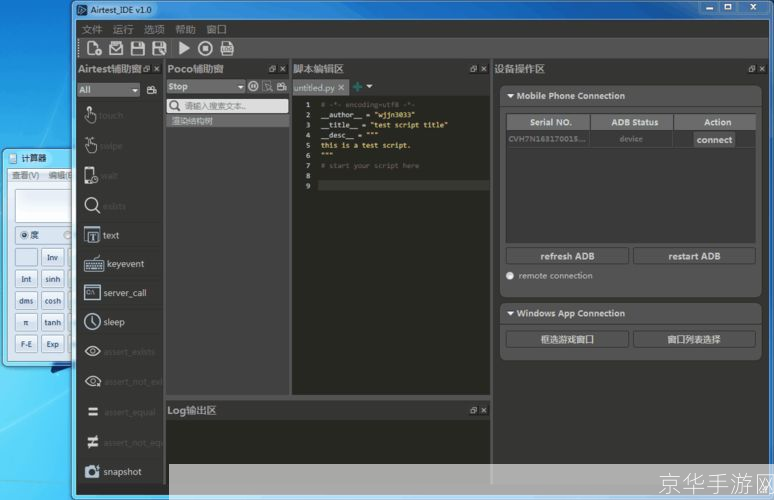Select the server_call command
The height and width of the screenshot is (500, 774).
pos(115,293)
